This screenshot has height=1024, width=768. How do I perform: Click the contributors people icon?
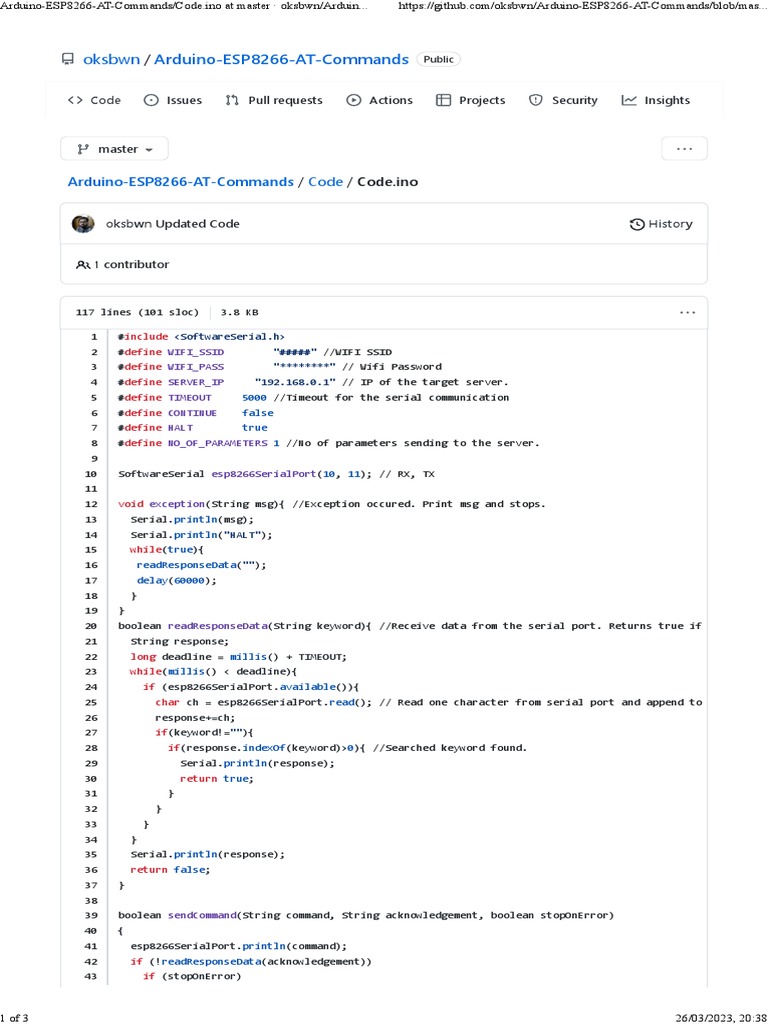pos(83,265)
